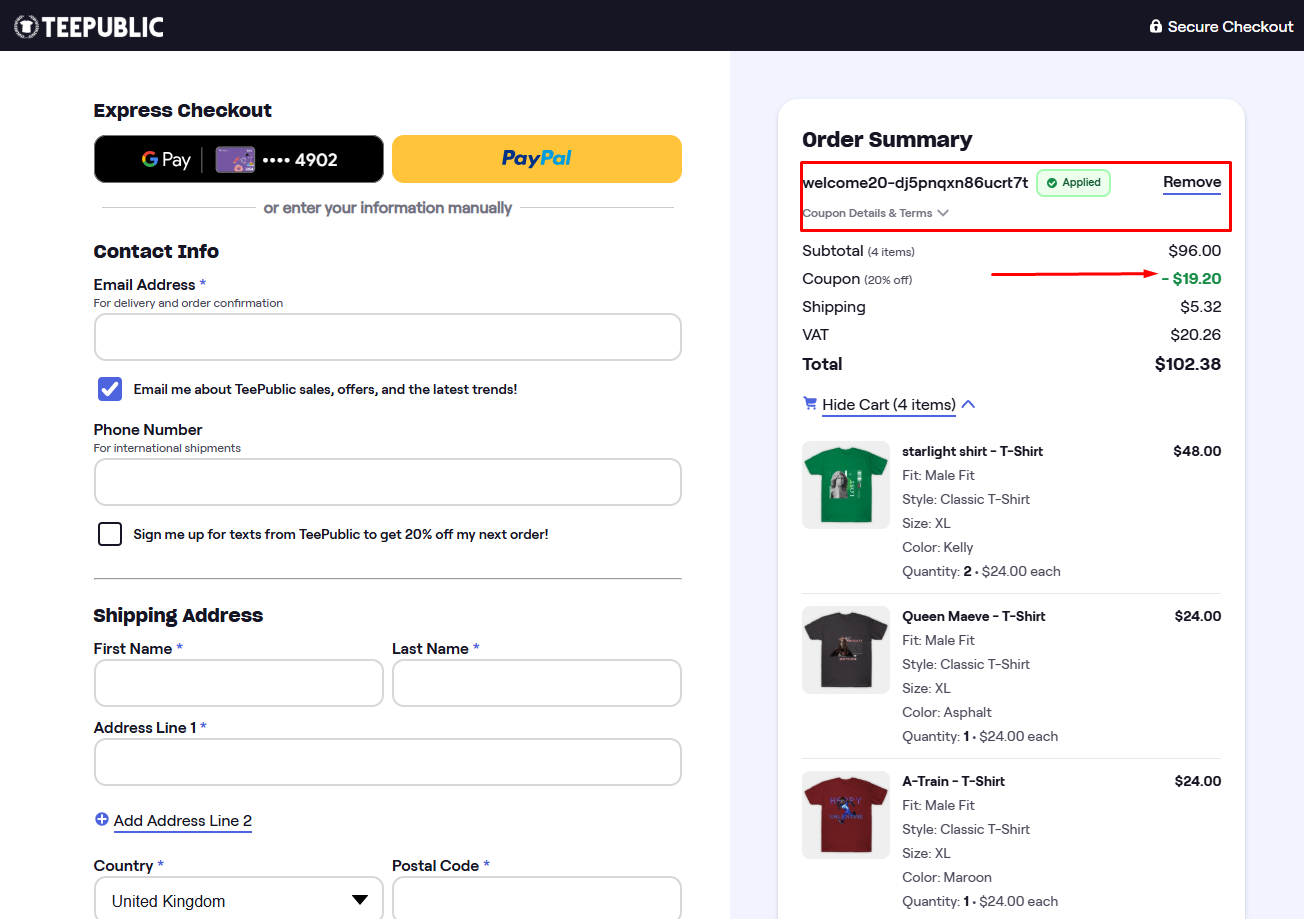Click the Subtotal amount $96.00
Image resolution: width=1304 pixels, height=919 pixels.
point(1195,251)
